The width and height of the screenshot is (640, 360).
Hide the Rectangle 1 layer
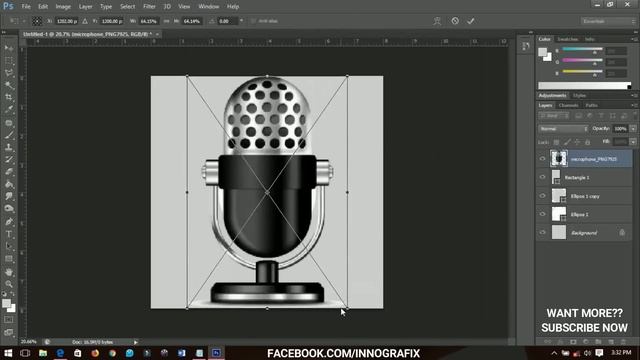542,177
